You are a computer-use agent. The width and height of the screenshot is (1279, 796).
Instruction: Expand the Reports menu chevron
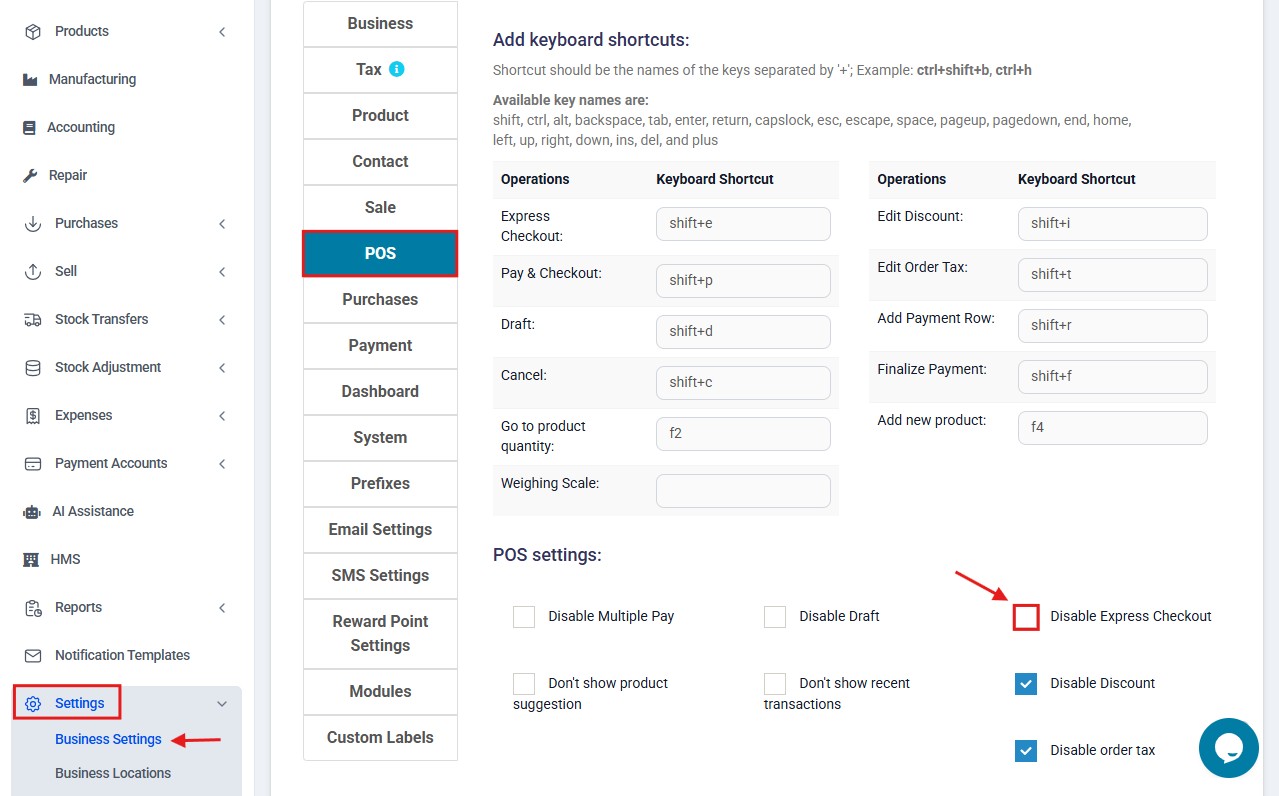click(x=222, y=607)
